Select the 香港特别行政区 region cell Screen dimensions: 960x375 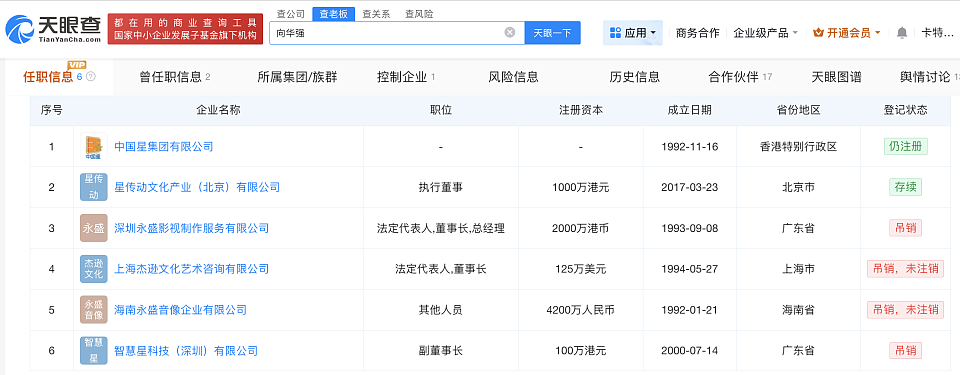(x=798, y=146)
